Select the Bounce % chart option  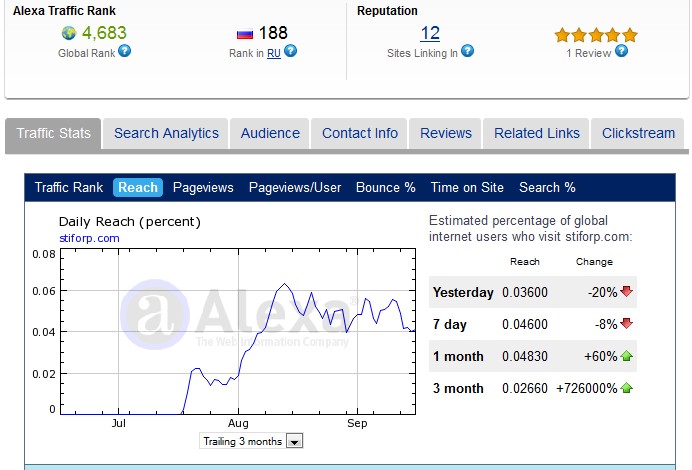coord(386,188)
